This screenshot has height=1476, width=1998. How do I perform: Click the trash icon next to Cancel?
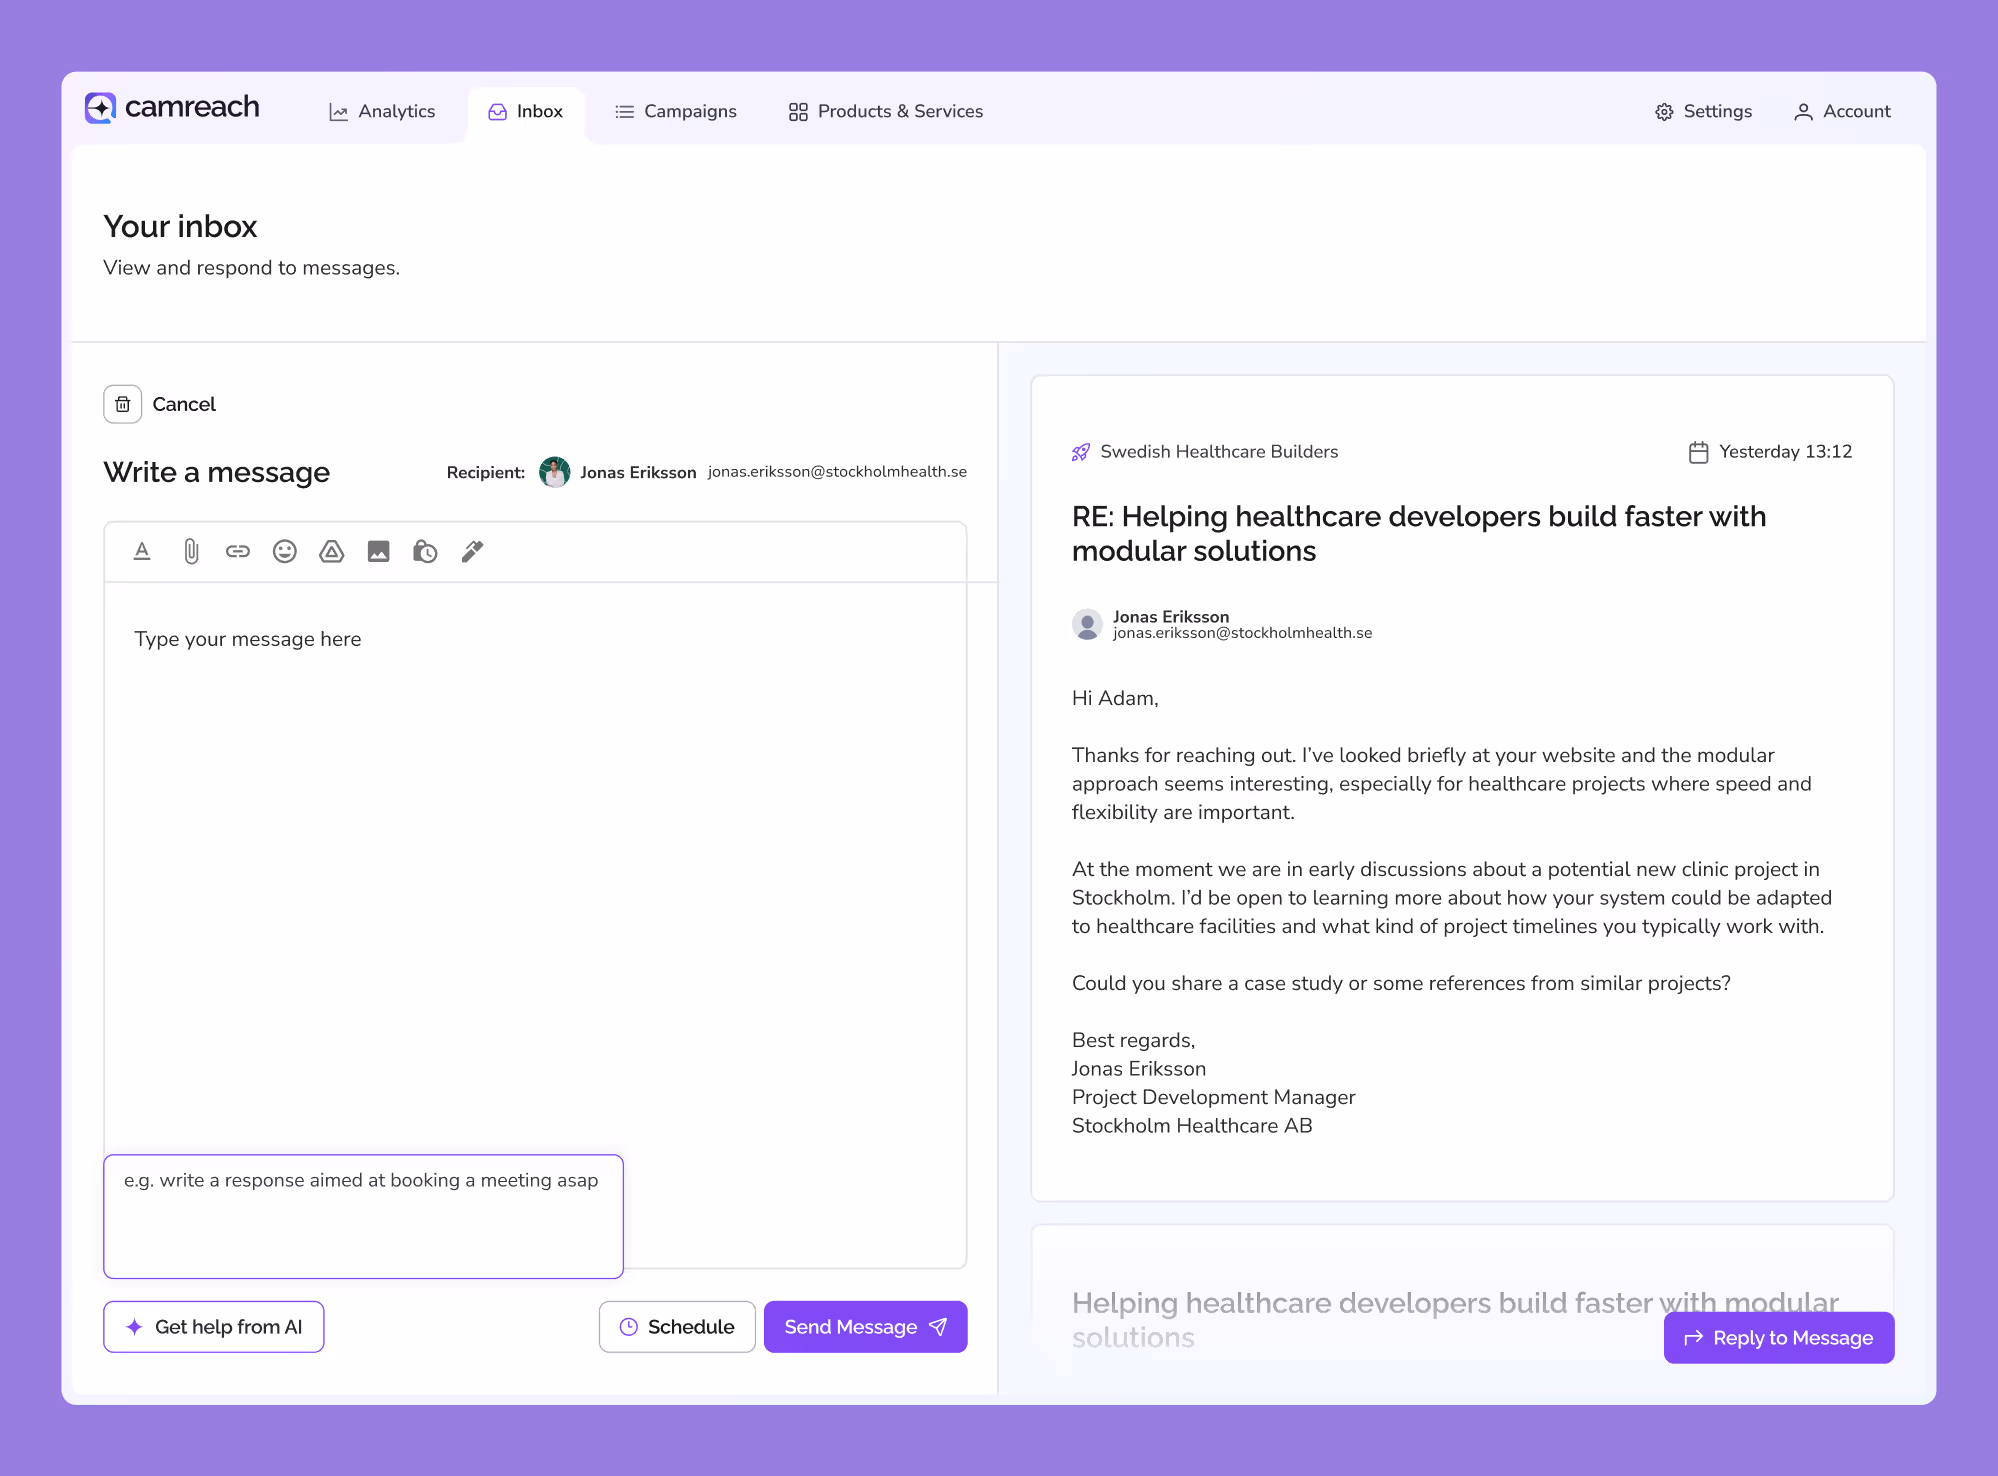(122, 404)
